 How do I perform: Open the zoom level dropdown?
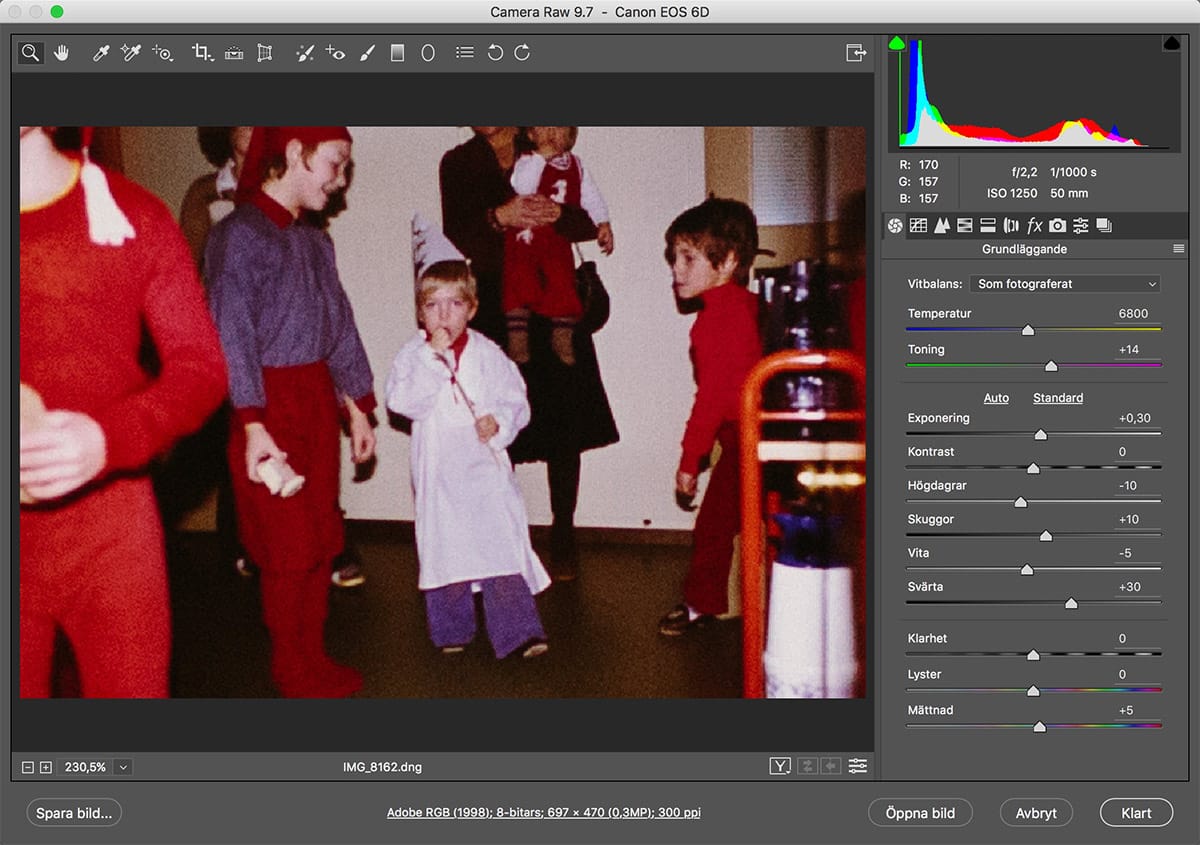tap(123, 767)
